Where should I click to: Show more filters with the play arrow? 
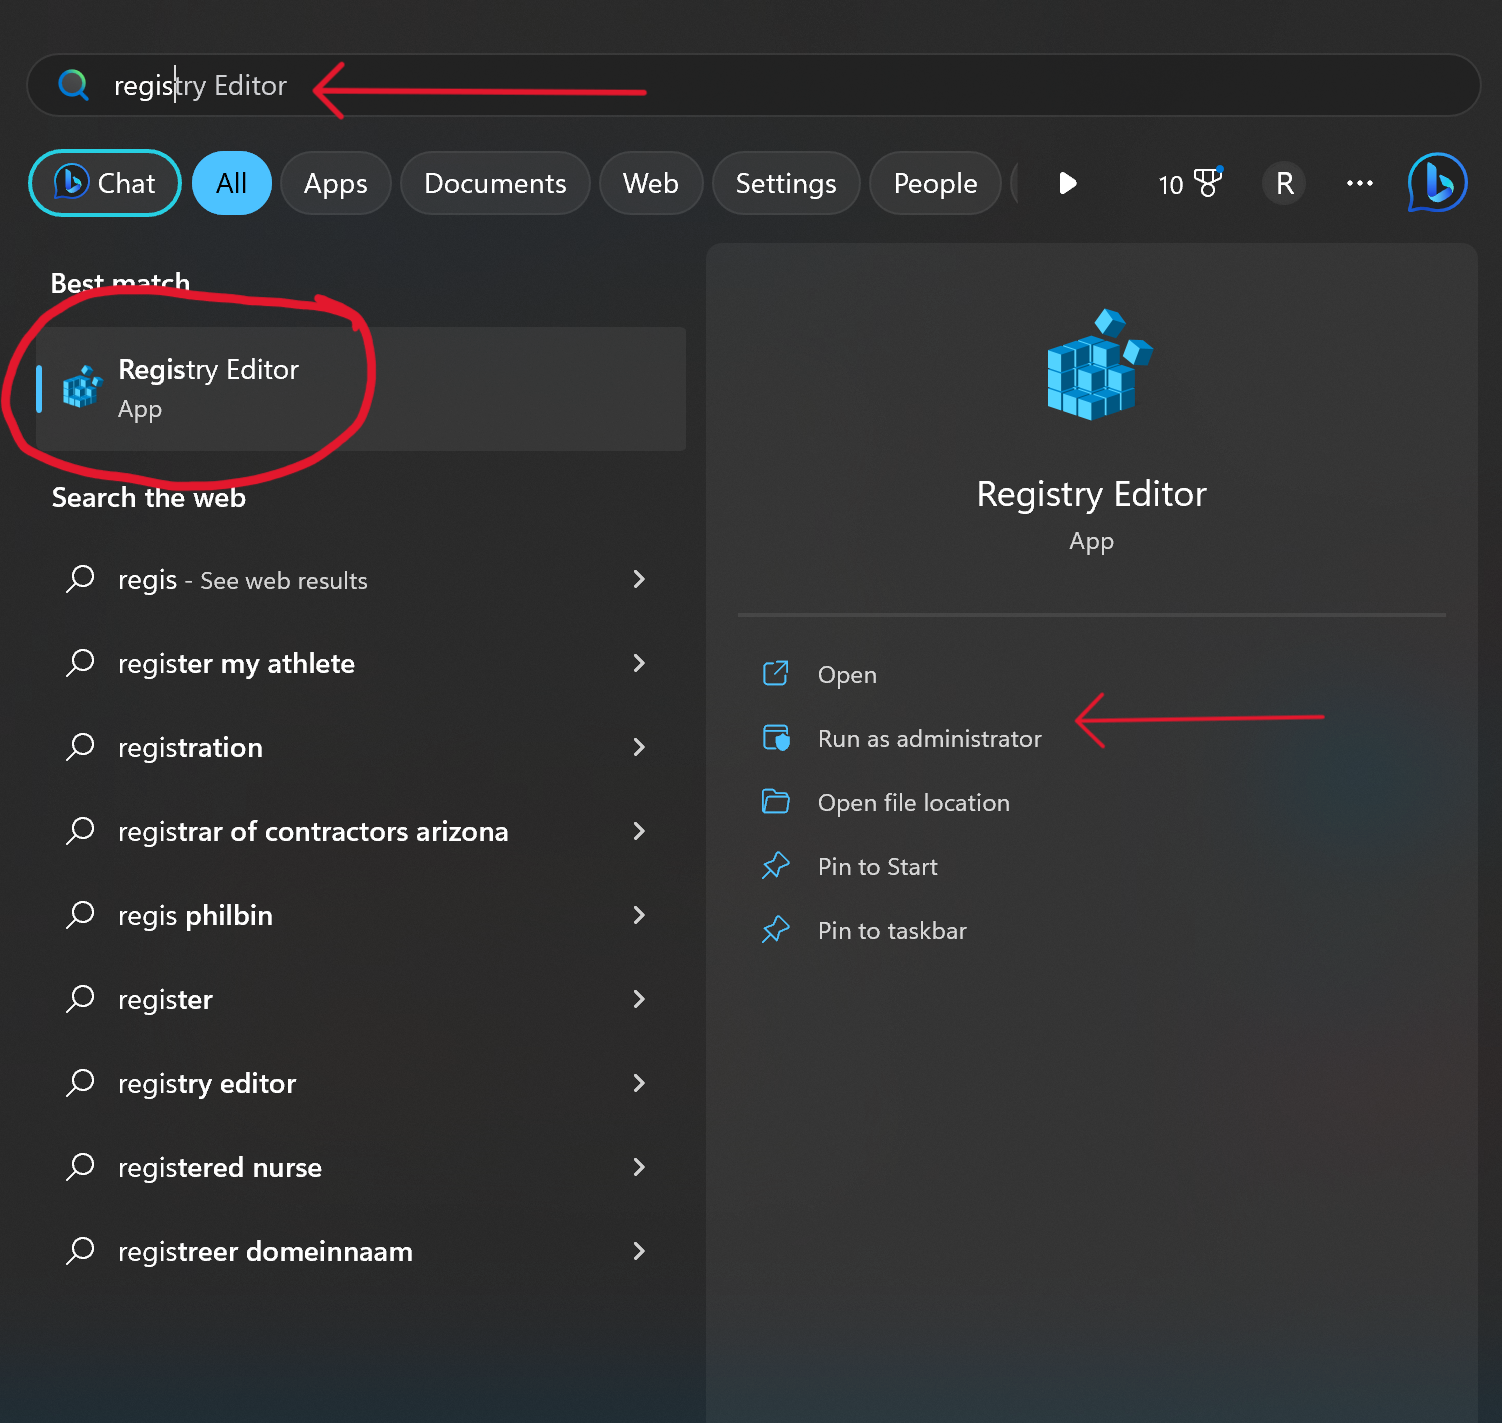(1067, 183)
